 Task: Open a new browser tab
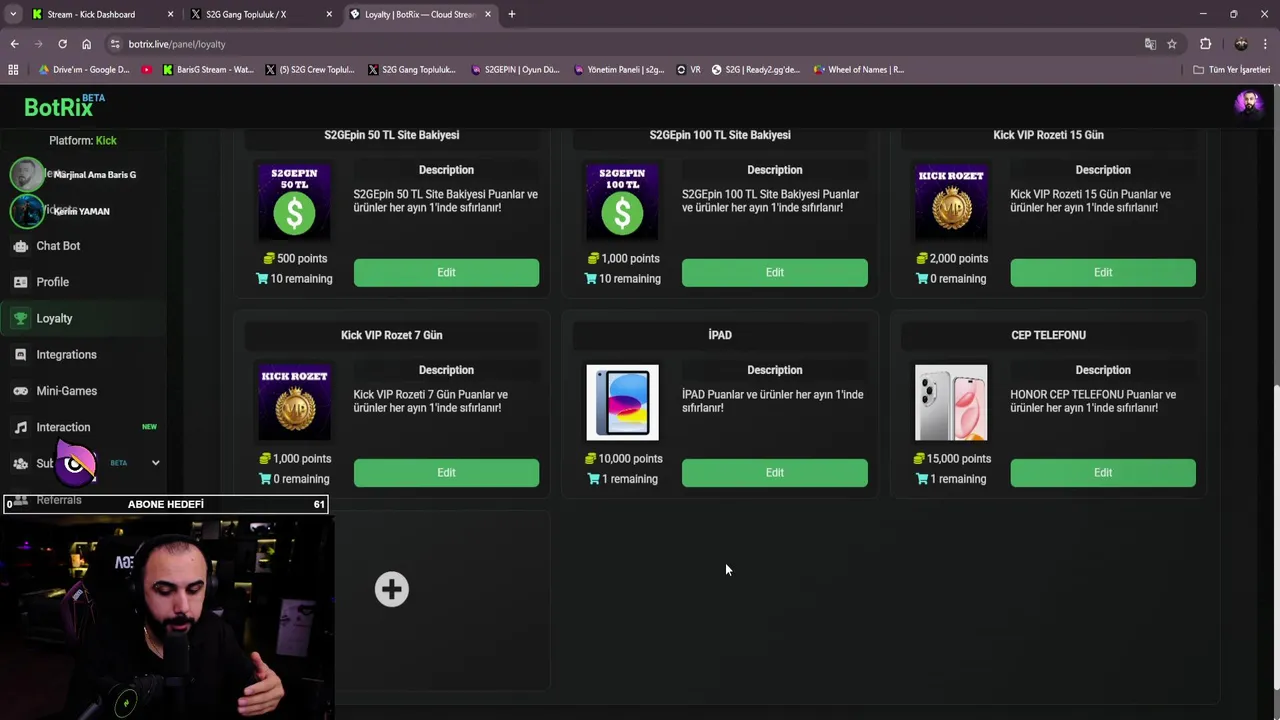click(512, 14)
